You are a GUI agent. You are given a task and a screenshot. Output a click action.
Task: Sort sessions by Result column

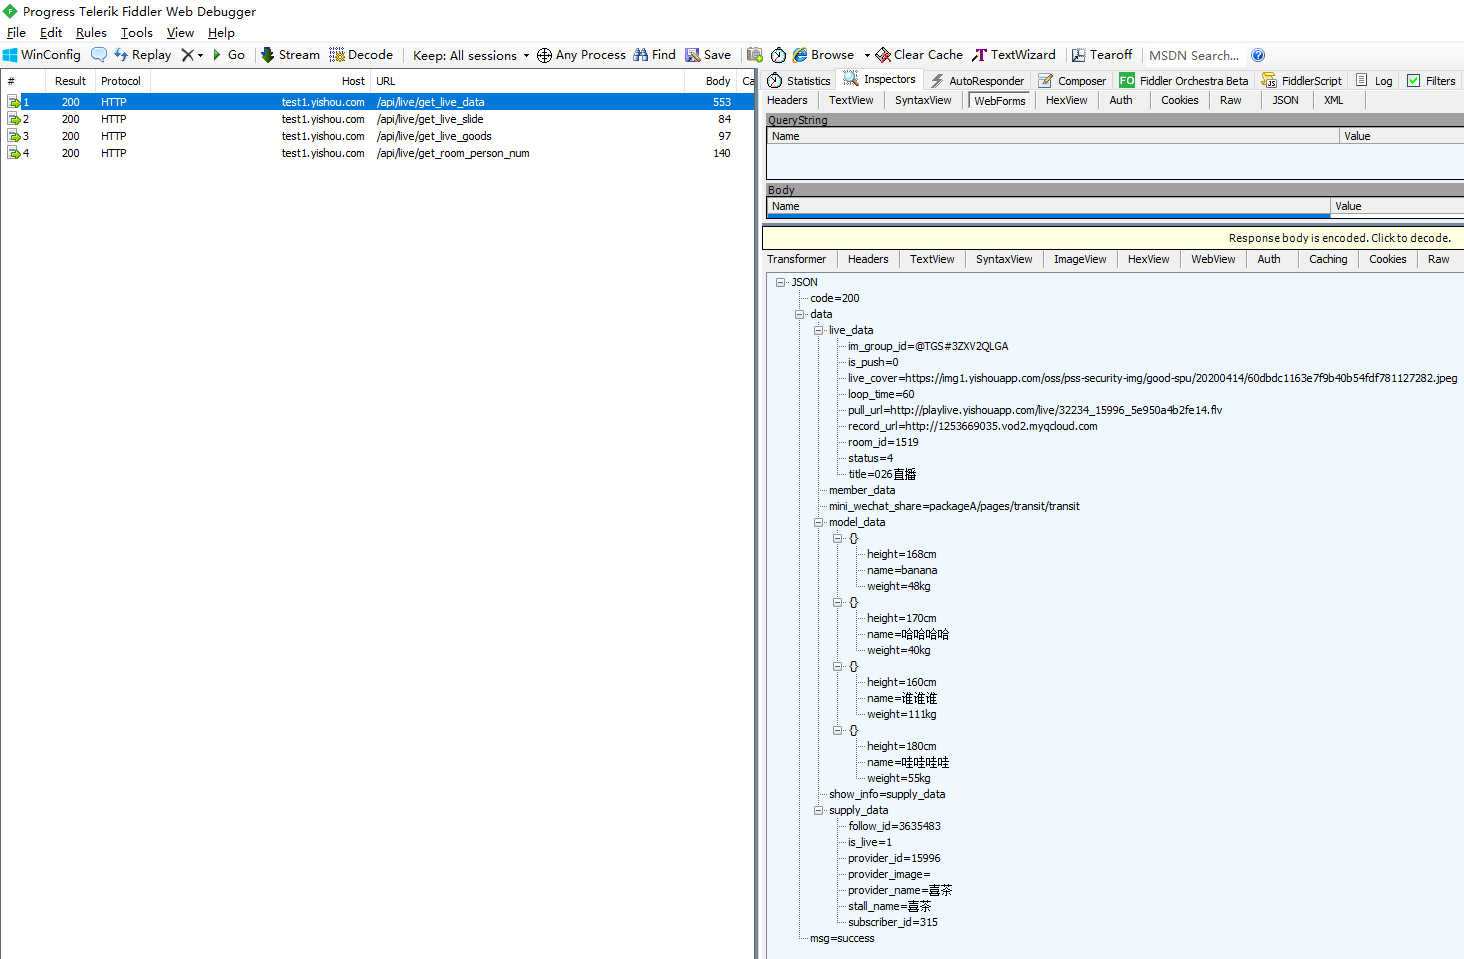[70, 81]
